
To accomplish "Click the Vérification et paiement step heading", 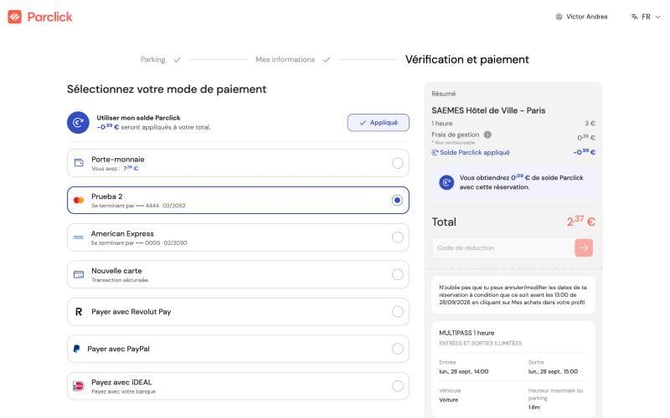I will pos(467,59).
